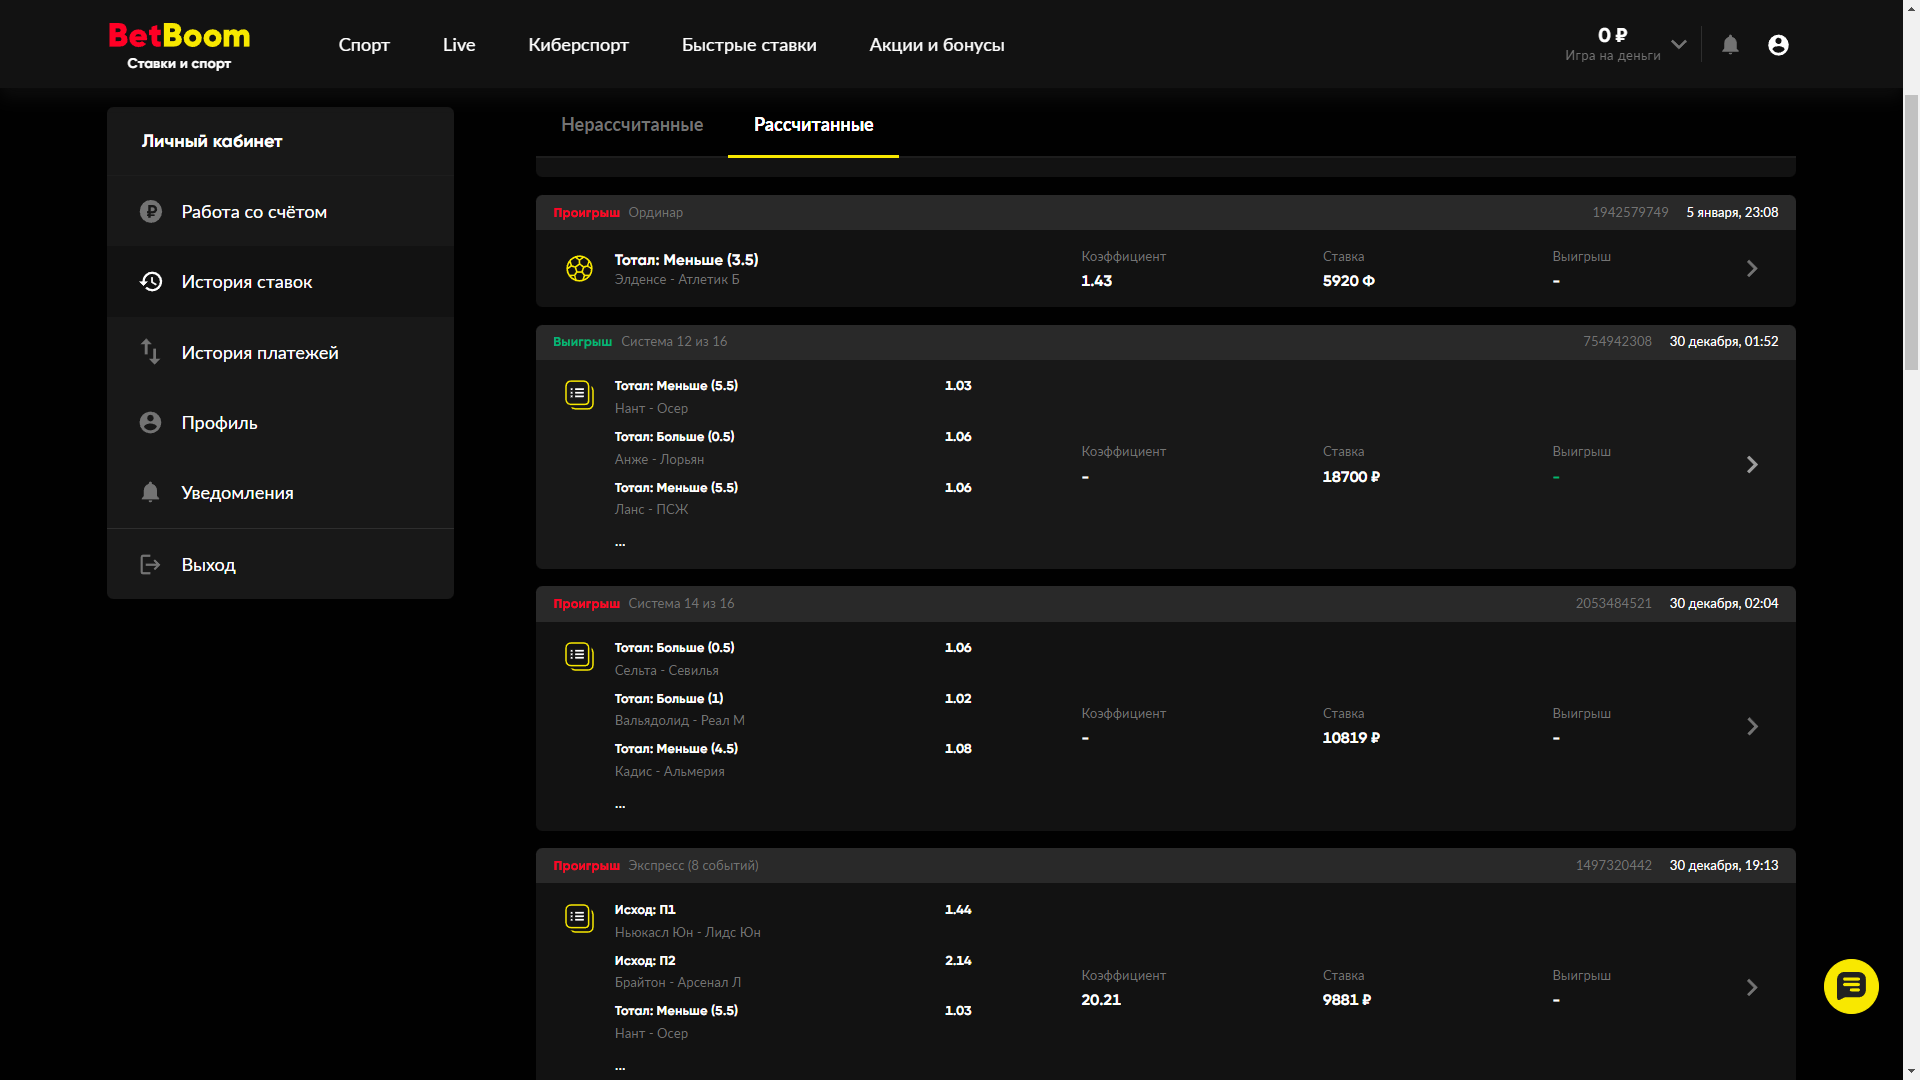Open История платежей in sidebar
This screenshot has height=1080, width=1920.
tap(260, 353)
